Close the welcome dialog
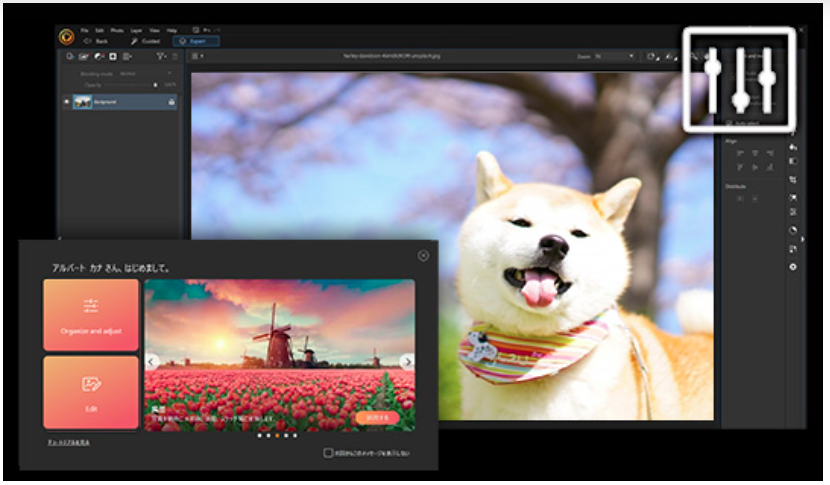 pos(423,256)
